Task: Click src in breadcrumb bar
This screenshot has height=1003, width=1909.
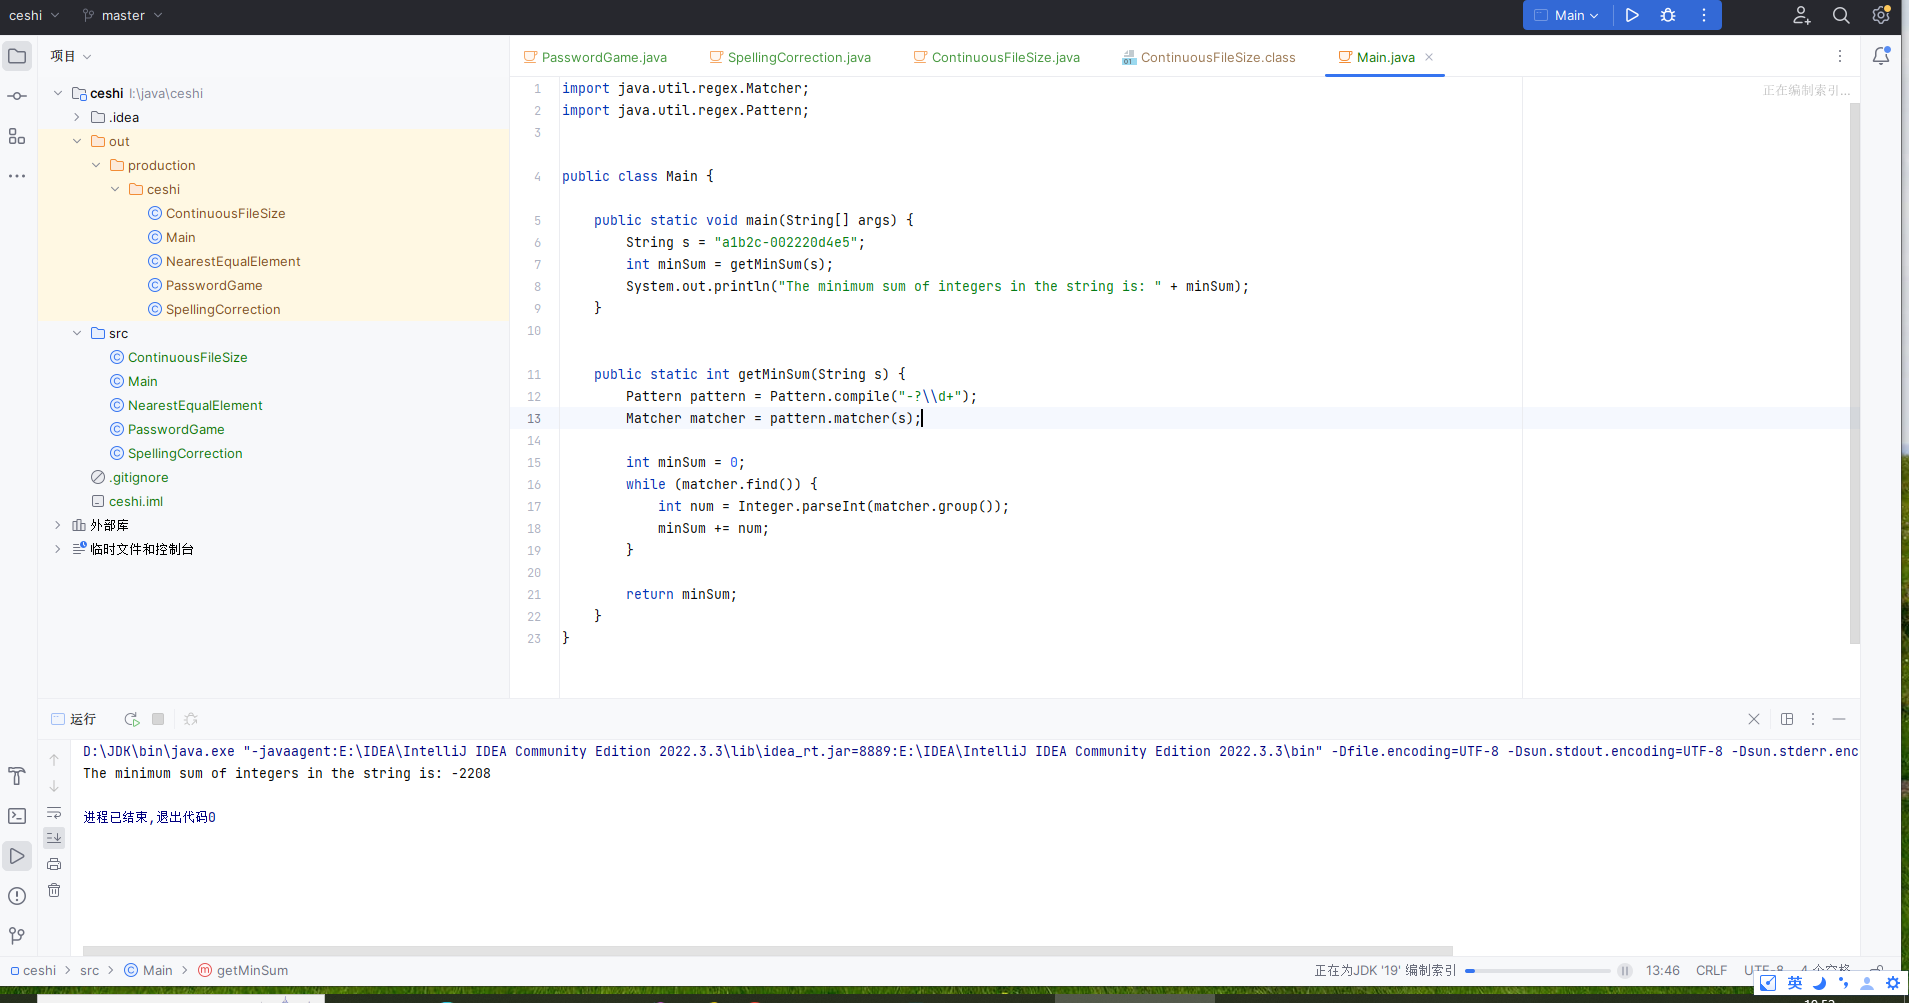Action: 90,970
